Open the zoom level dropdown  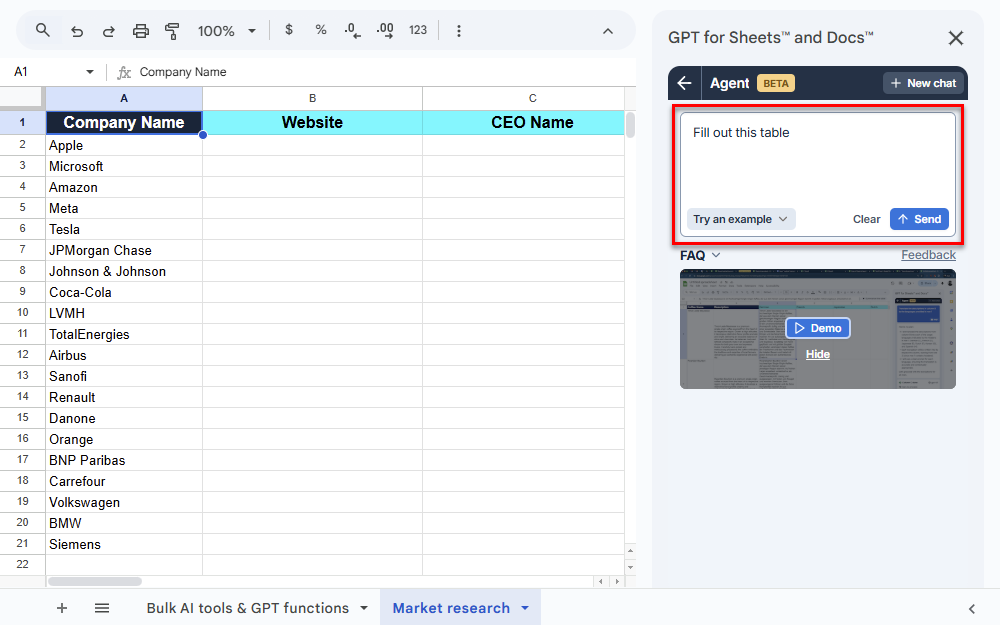tap(226, 30)
